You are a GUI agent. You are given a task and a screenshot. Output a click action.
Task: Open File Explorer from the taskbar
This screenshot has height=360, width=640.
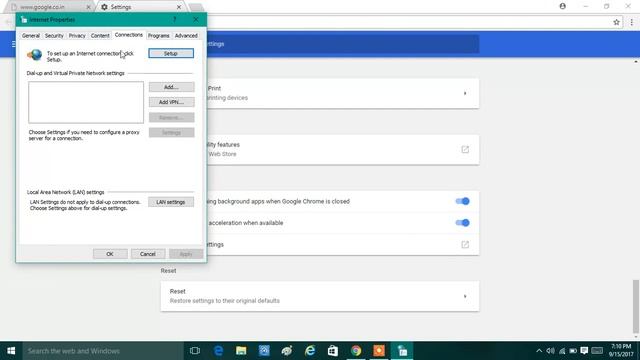coord(241,351)
